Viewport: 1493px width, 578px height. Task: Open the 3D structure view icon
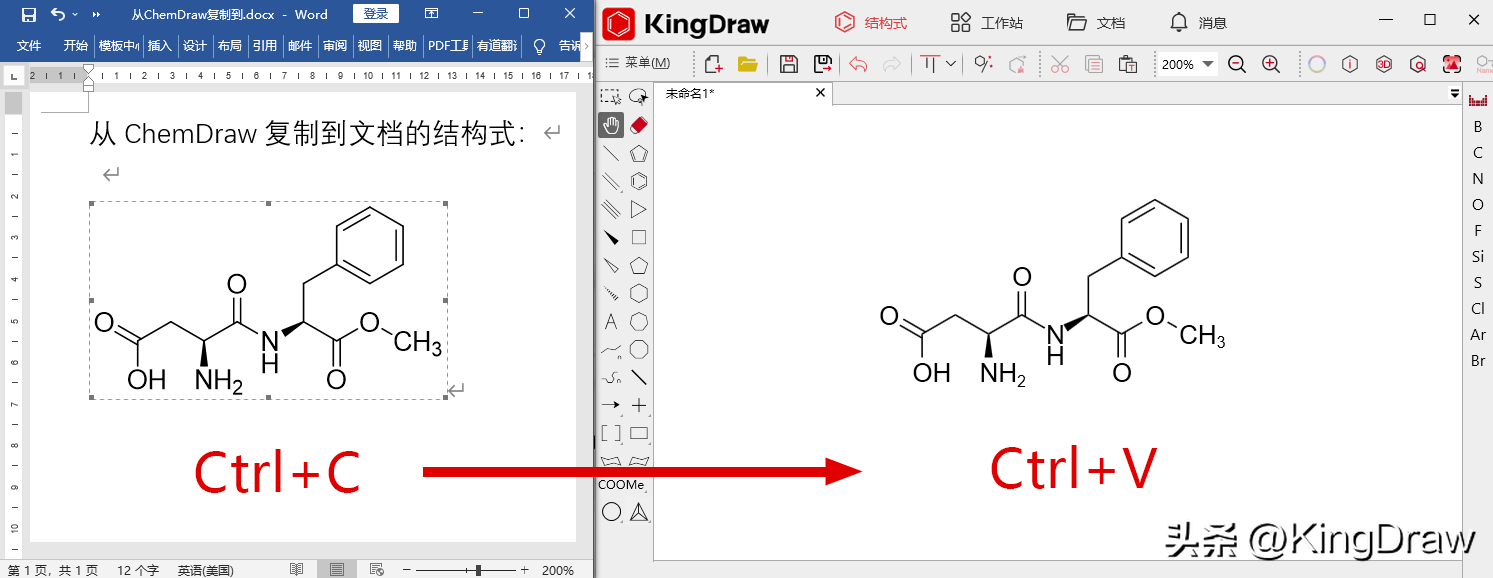1384,64
